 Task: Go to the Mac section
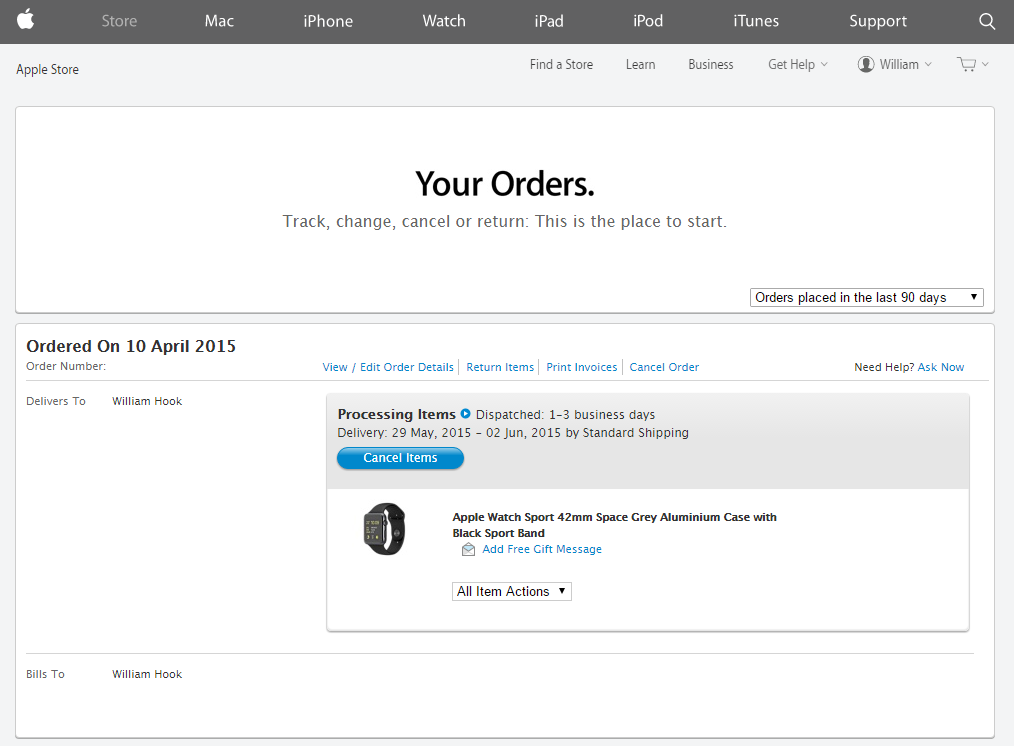coord(219,21)
